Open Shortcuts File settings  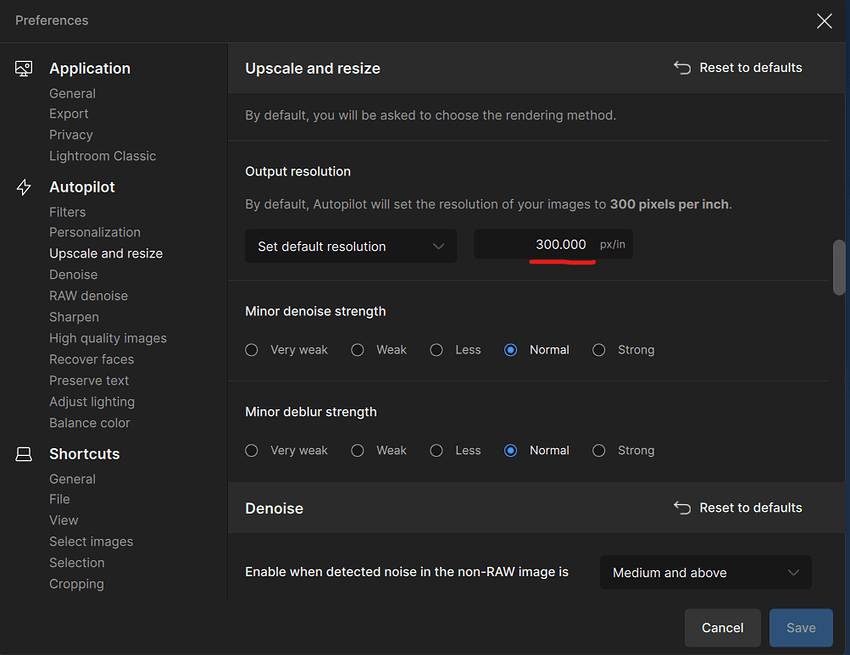(60, 499)
